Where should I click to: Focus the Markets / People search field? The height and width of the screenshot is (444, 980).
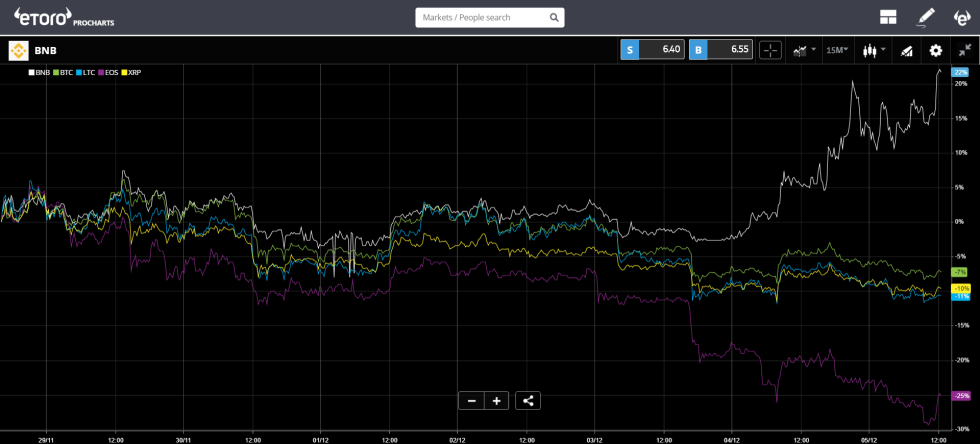pyautogui.click(x=482, y=18)
